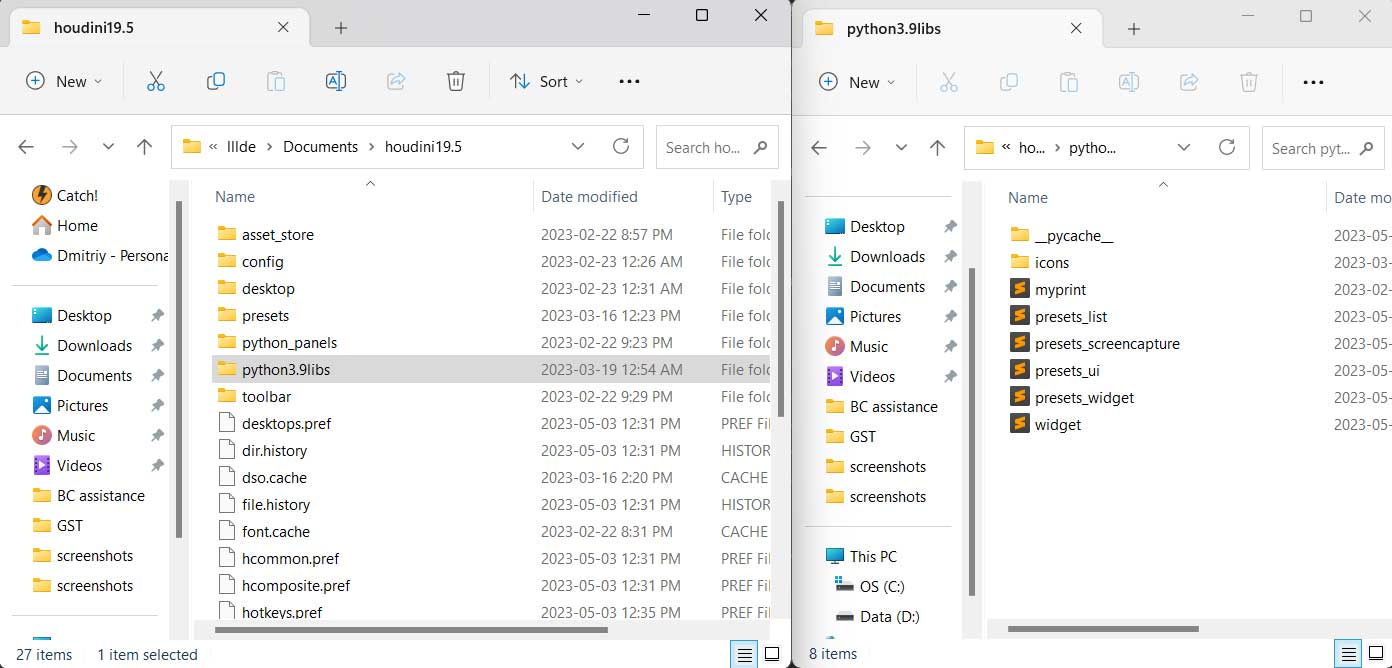Refresh the python3.9libs folder view
The width and height of the screenshot is (1392, 668).
[1227, 147]
